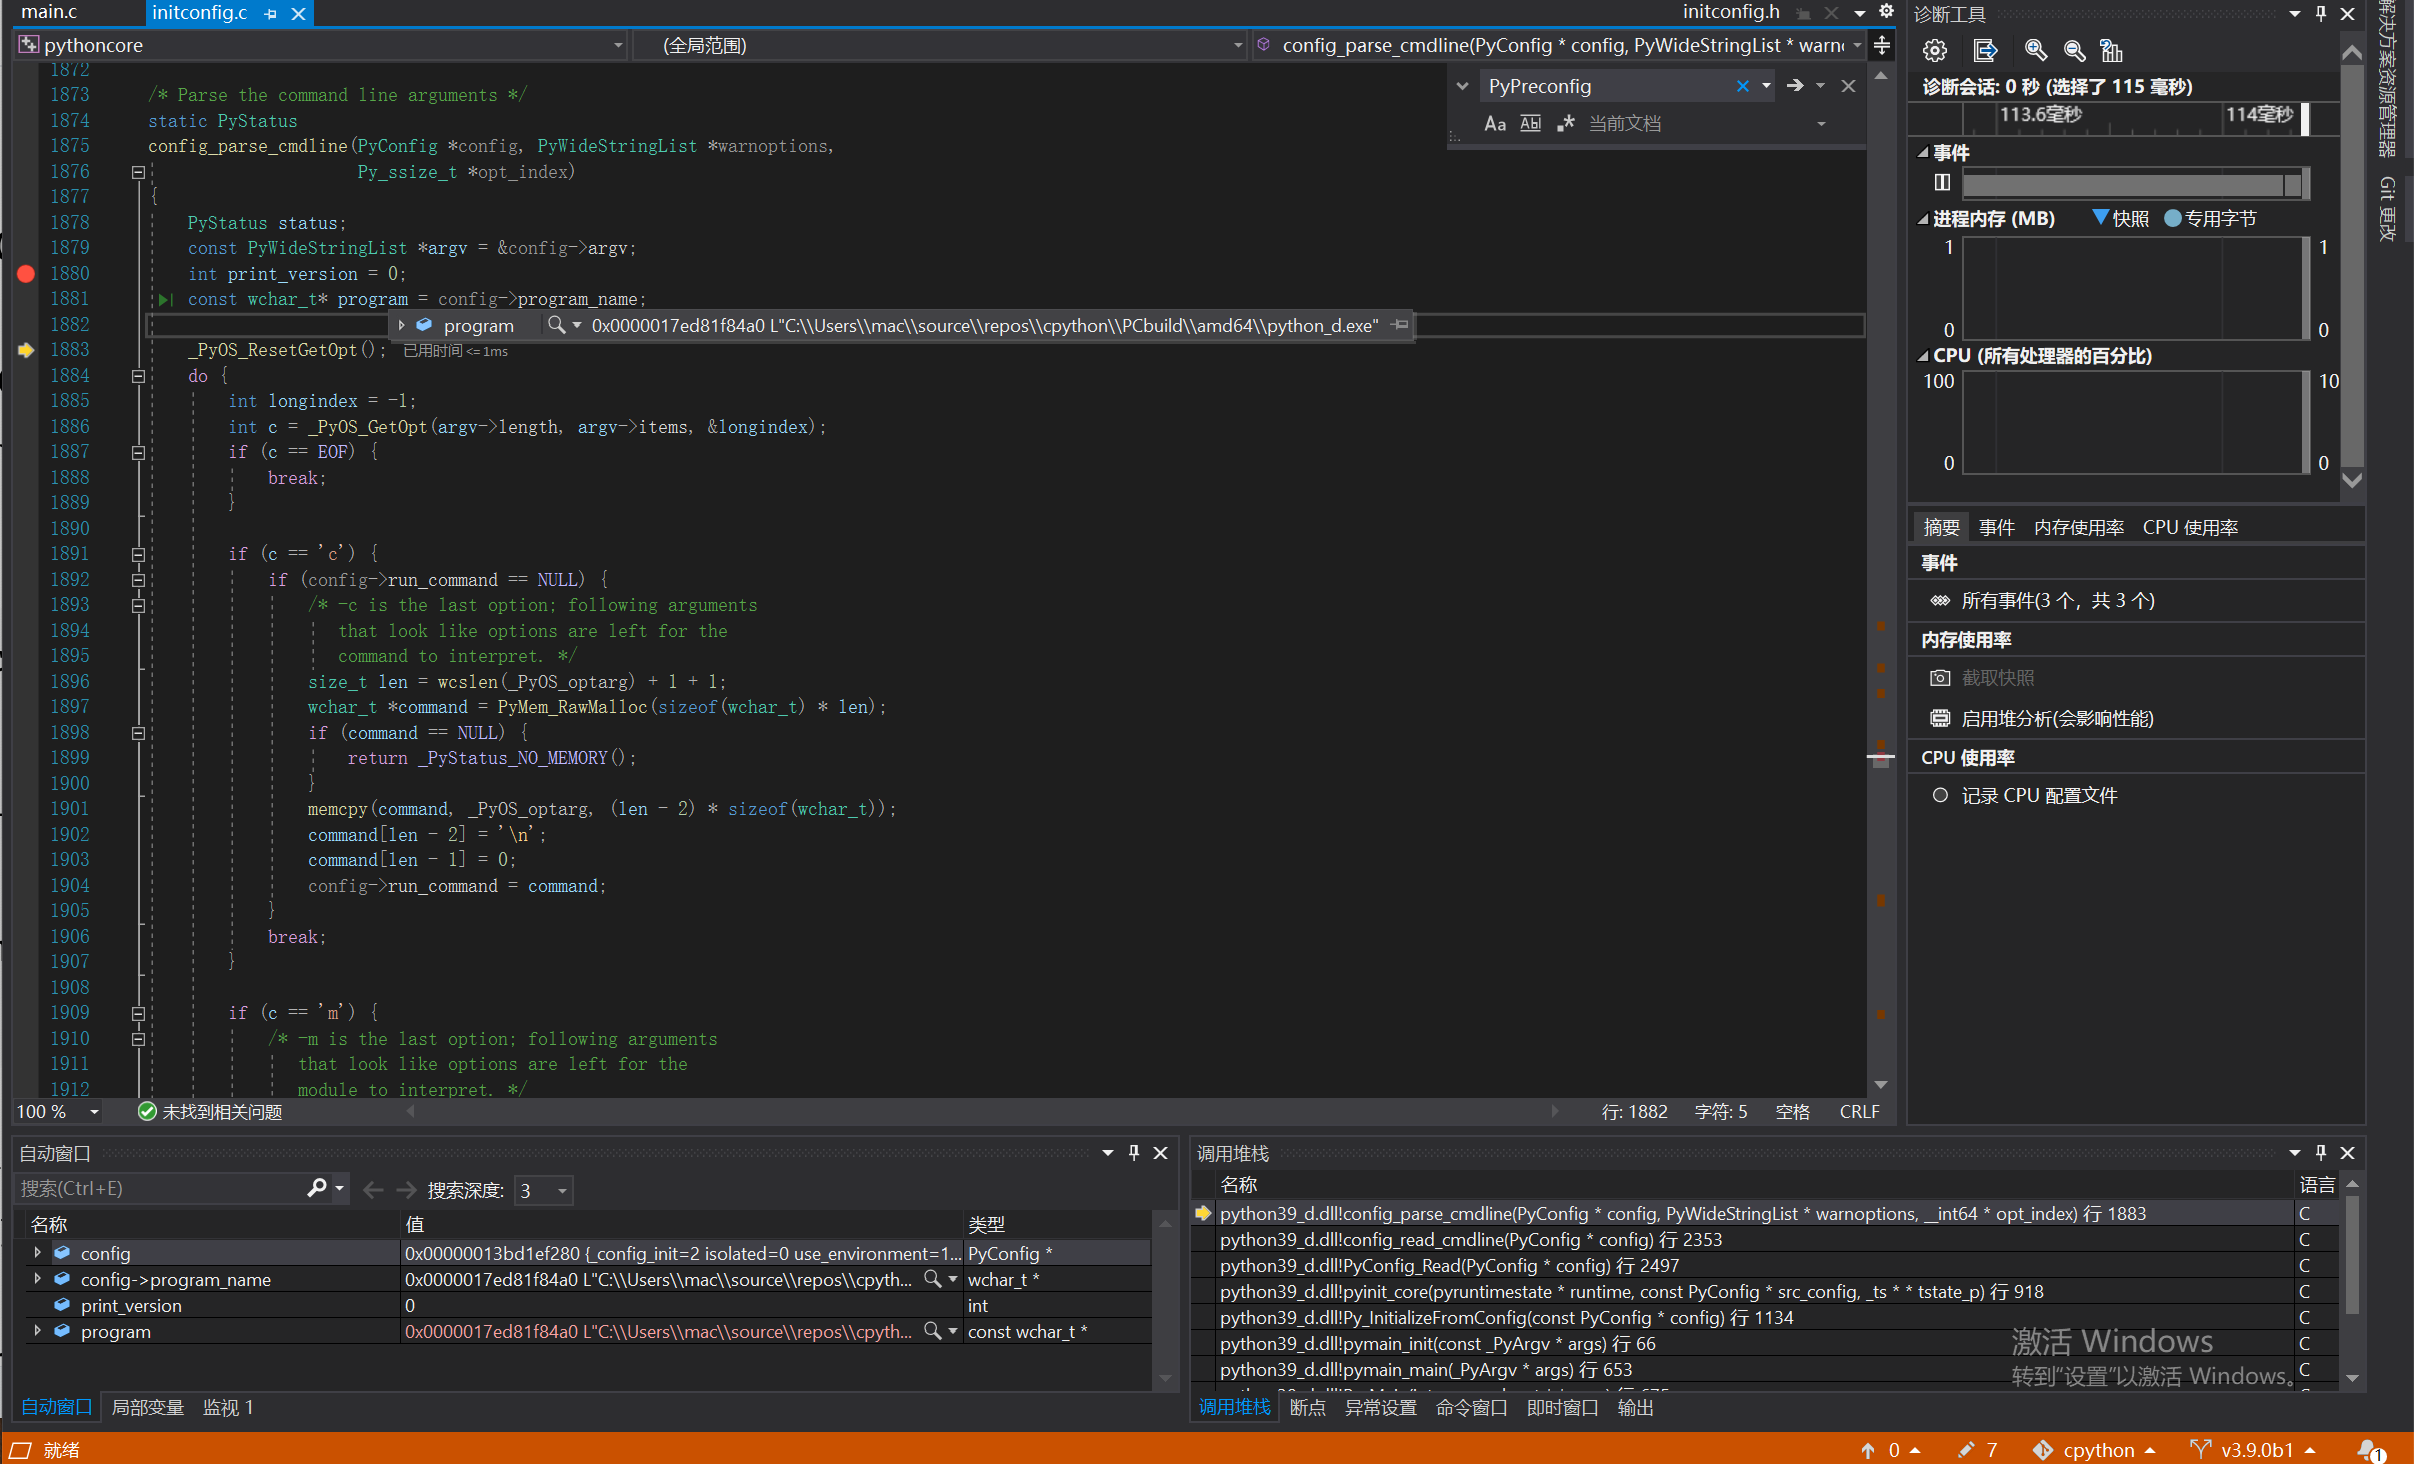Image resolution: width=2414 pixels, height=1464 pixels.
Task: Open visualizer for config->program_name value
Action: 932,1279
